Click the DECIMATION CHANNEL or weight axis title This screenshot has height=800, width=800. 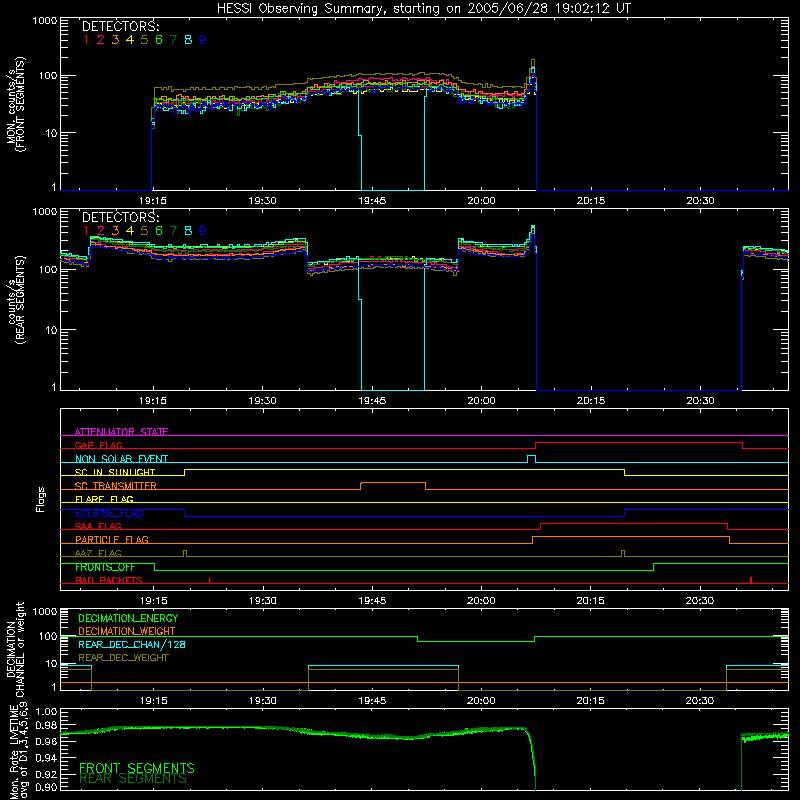(15, 649)
